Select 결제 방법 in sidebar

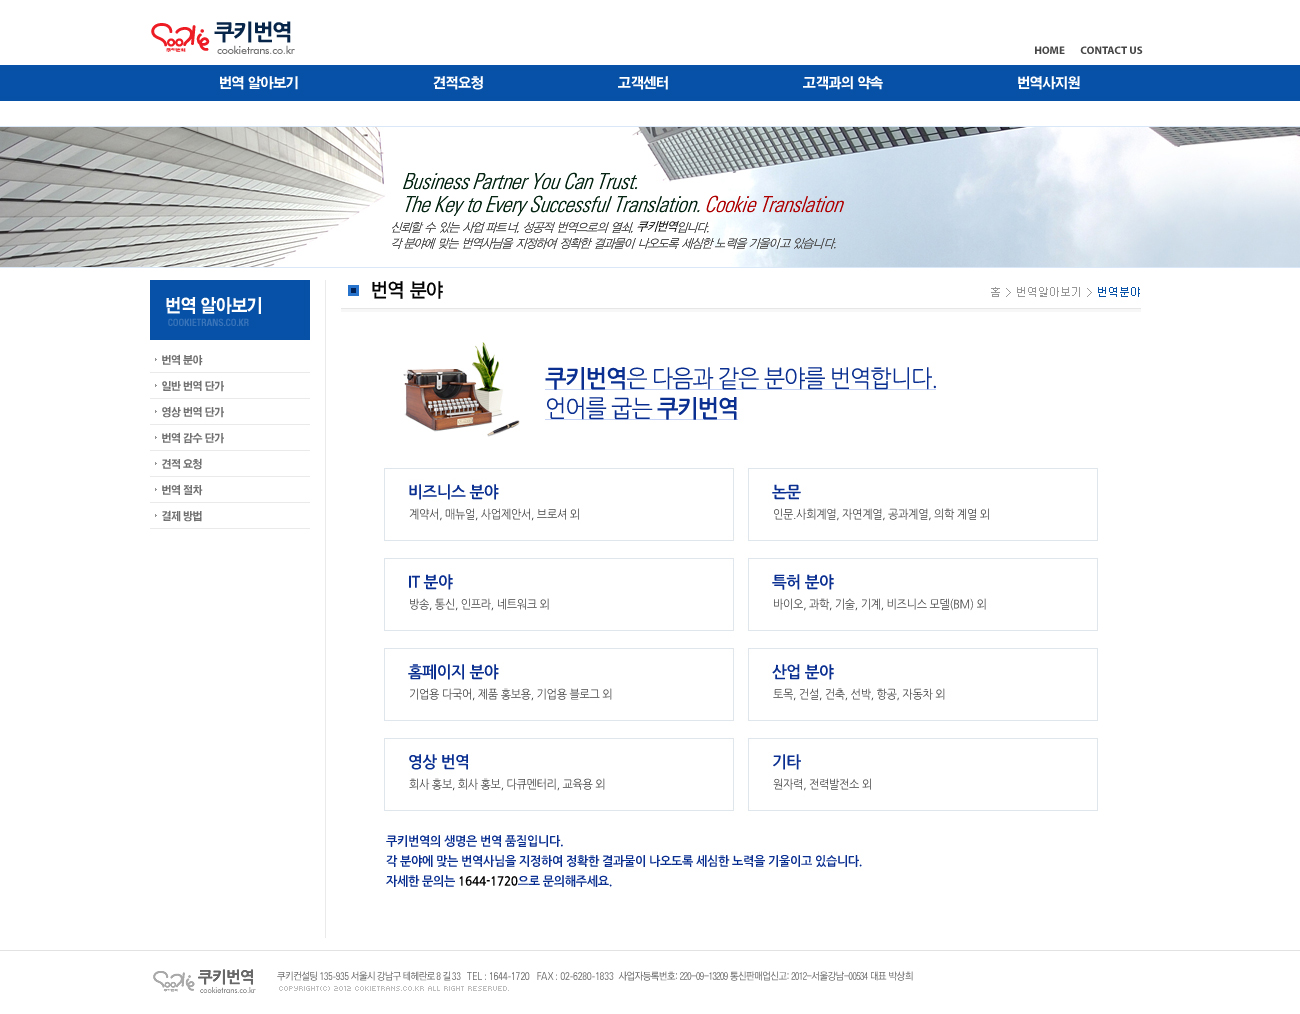pos(182,516)
